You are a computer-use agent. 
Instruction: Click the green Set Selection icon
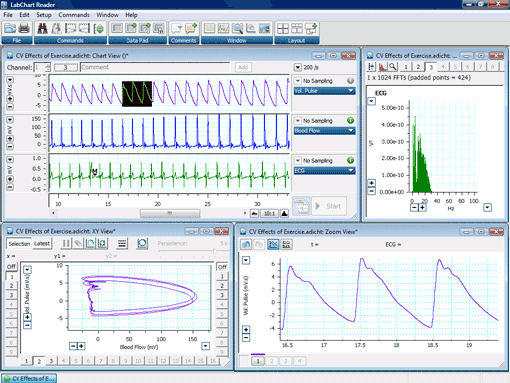[x=99, y=29]
